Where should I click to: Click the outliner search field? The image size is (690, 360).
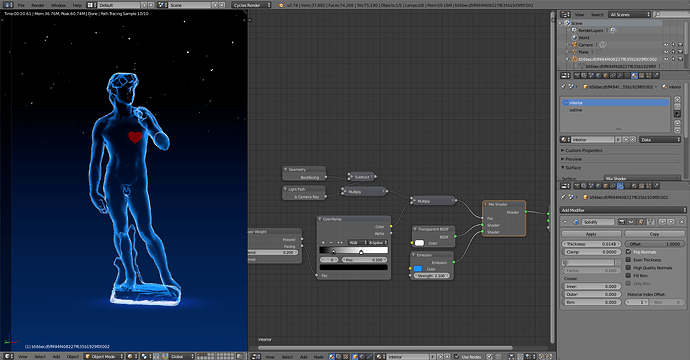click(672, 15)
